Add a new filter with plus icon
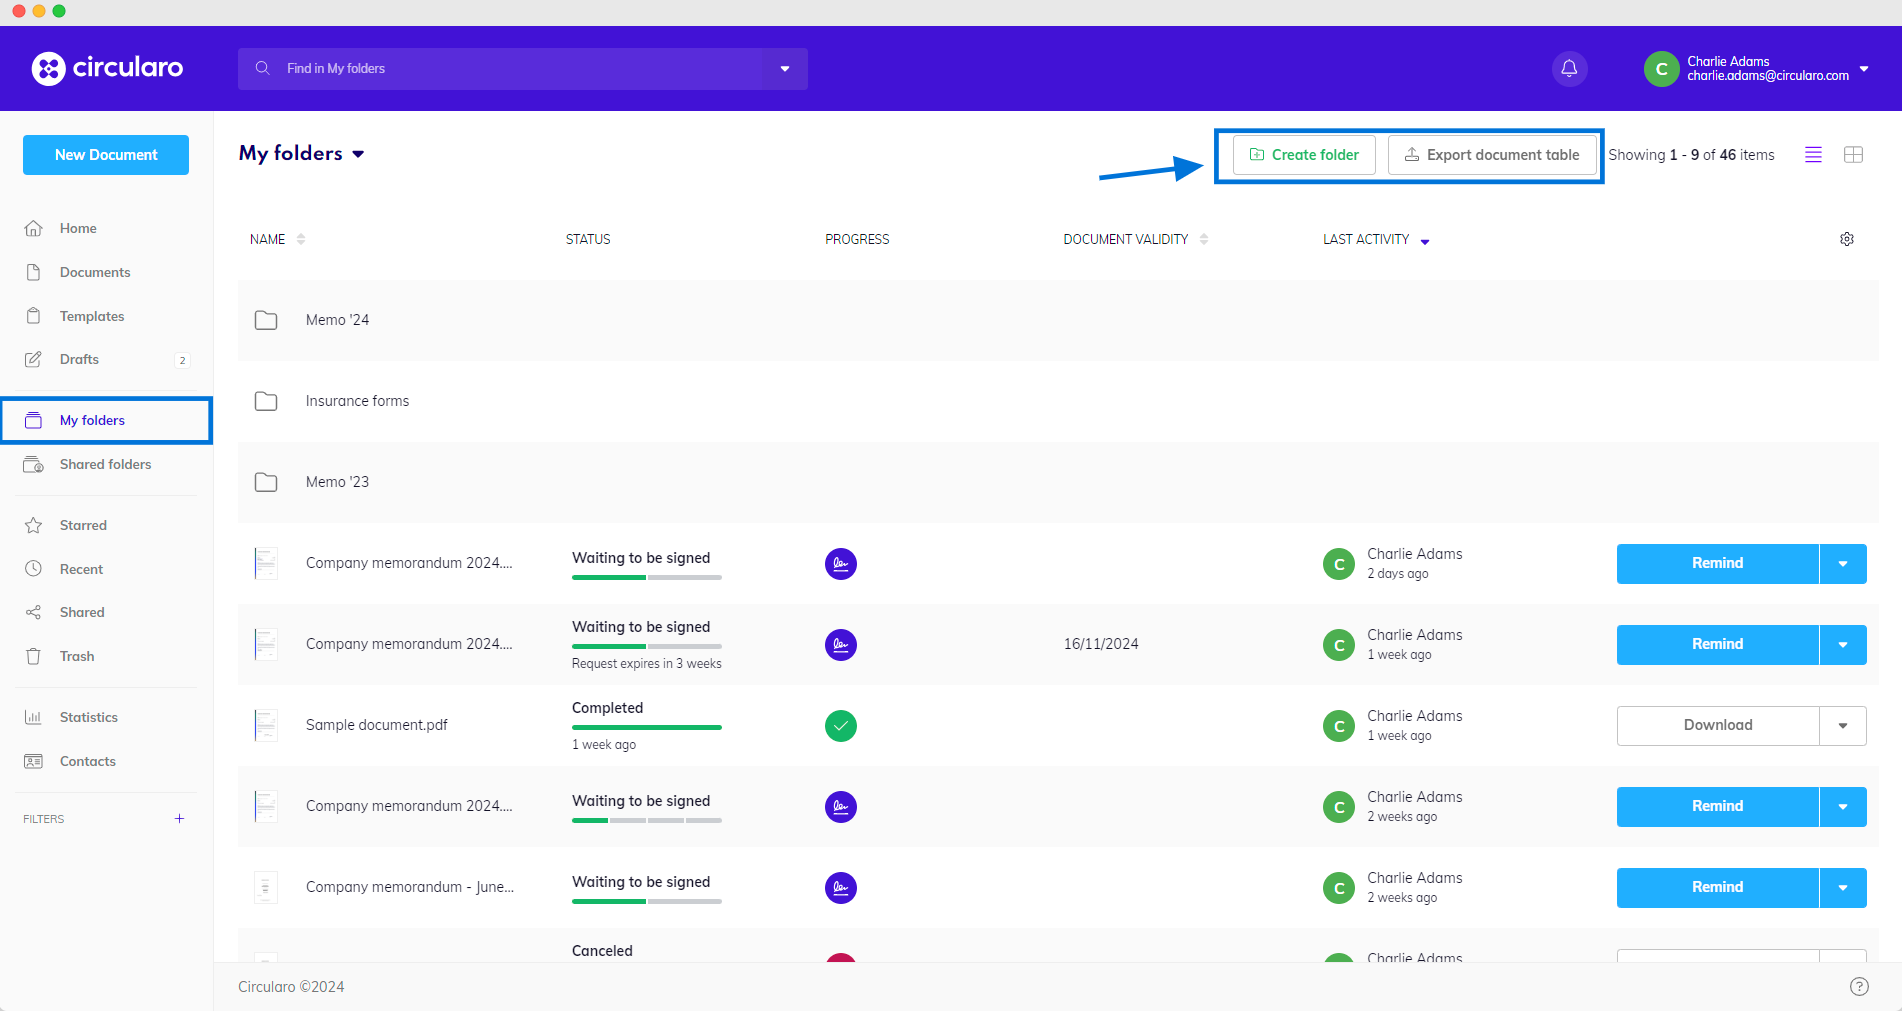This screenshot has width=1902, height=1011. (180, 819)
